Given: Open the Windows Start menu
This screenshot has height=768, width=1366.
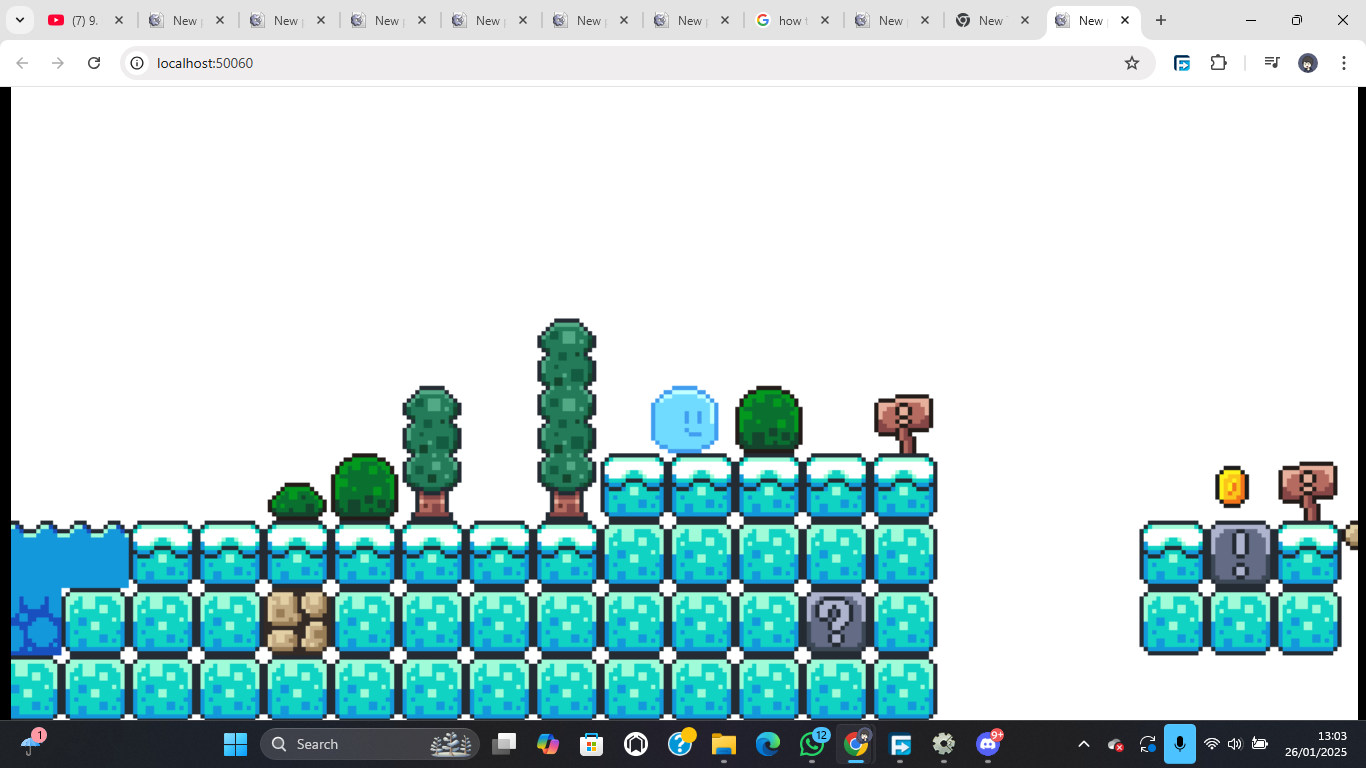Looking at the screenshot, I should coord(235,744).
